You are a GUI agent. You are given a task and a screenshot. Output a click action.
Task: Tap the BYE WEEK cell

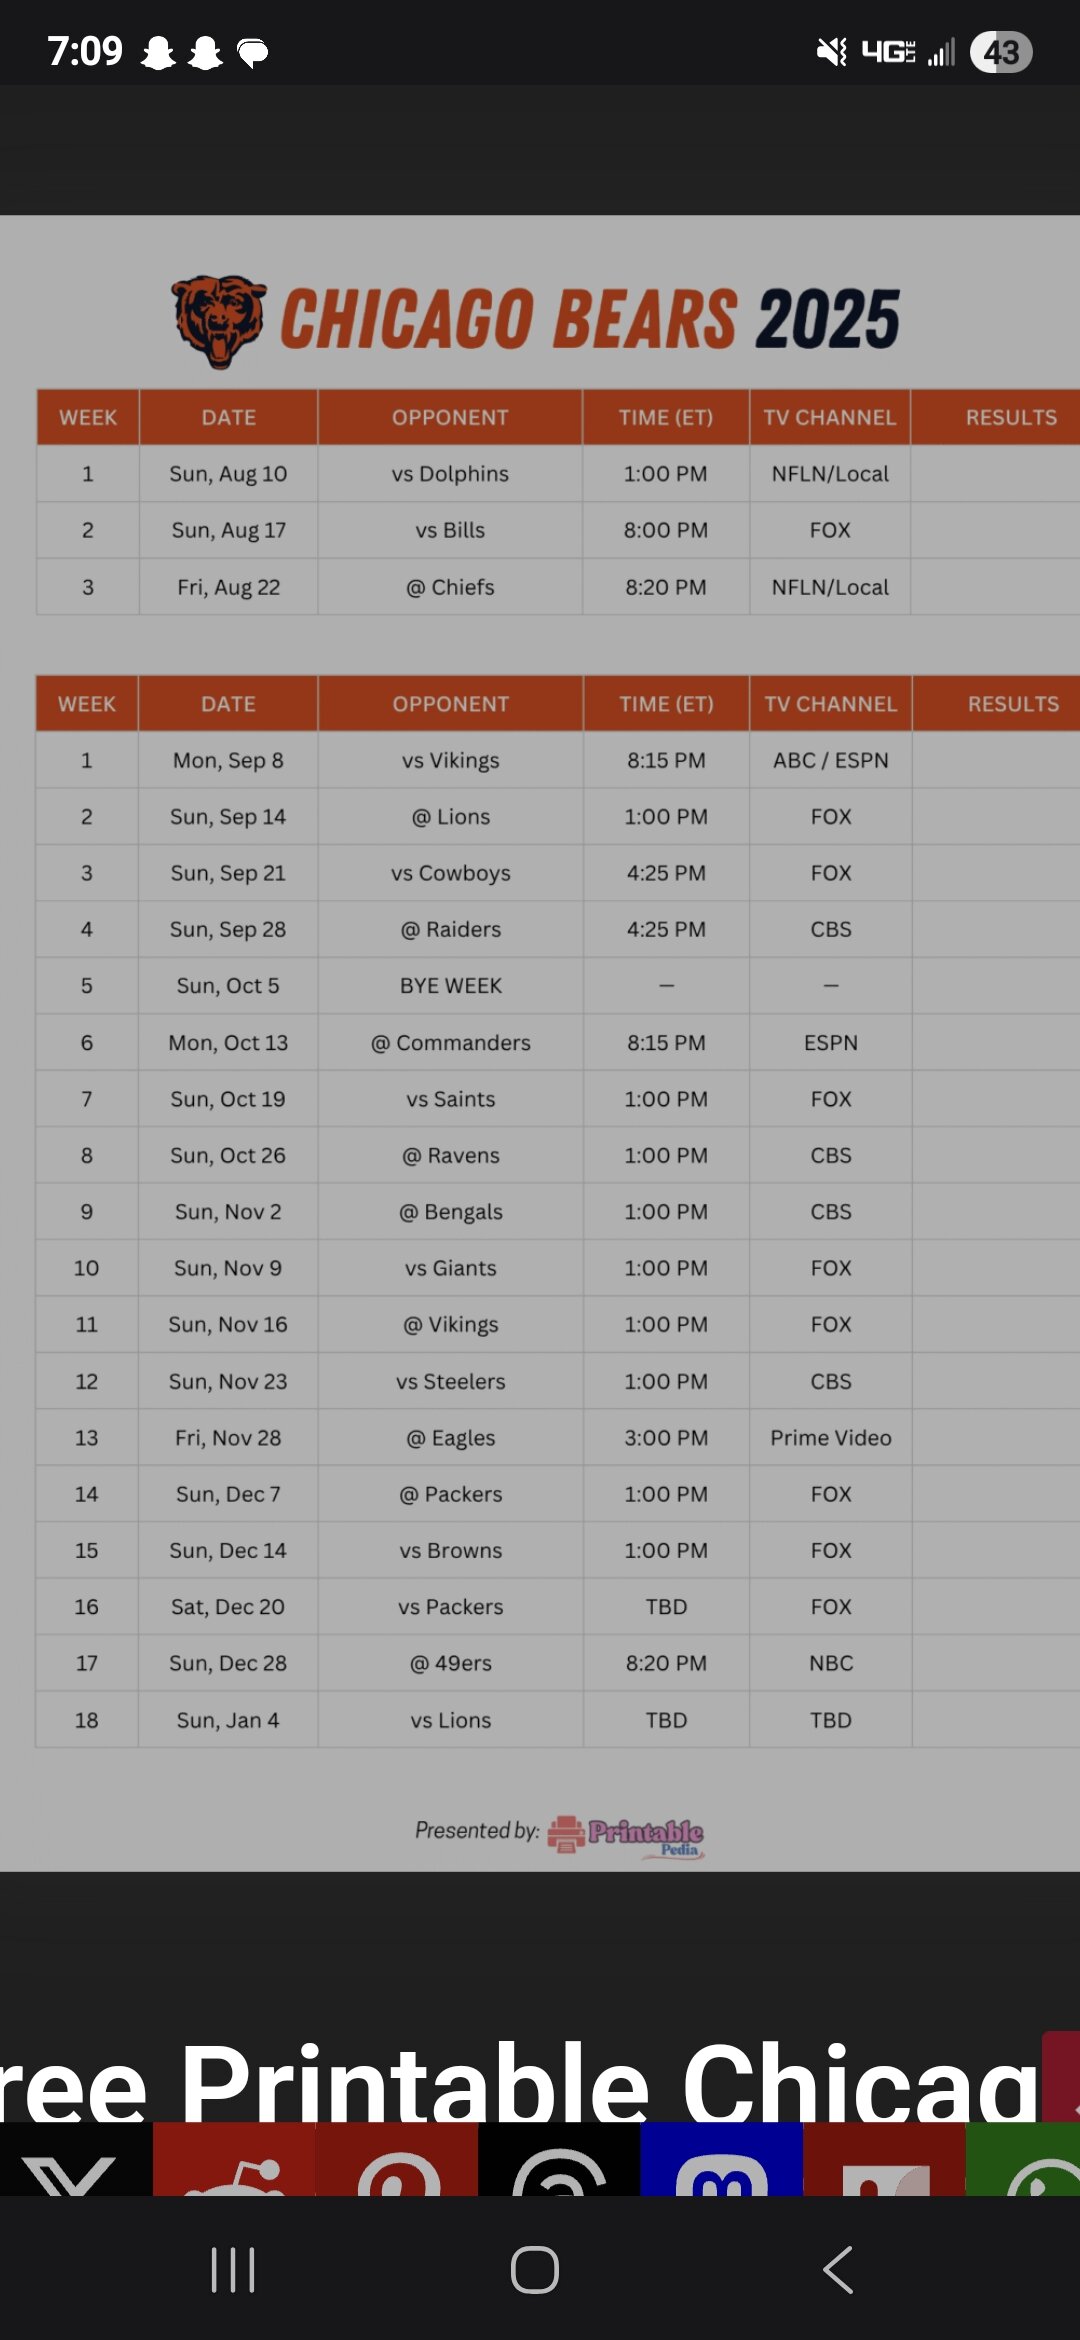pyautogui.click(x=451, y=986)
